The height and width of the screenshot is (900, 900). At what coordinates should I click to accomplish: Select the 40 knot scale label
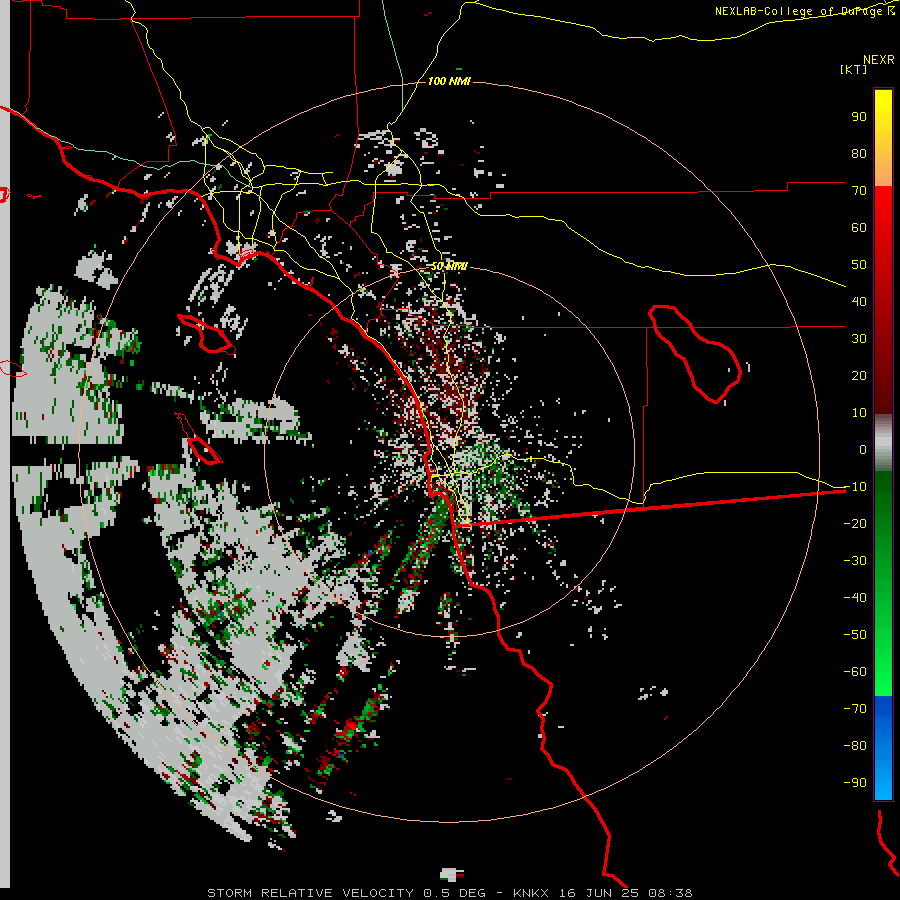(859, 301)
